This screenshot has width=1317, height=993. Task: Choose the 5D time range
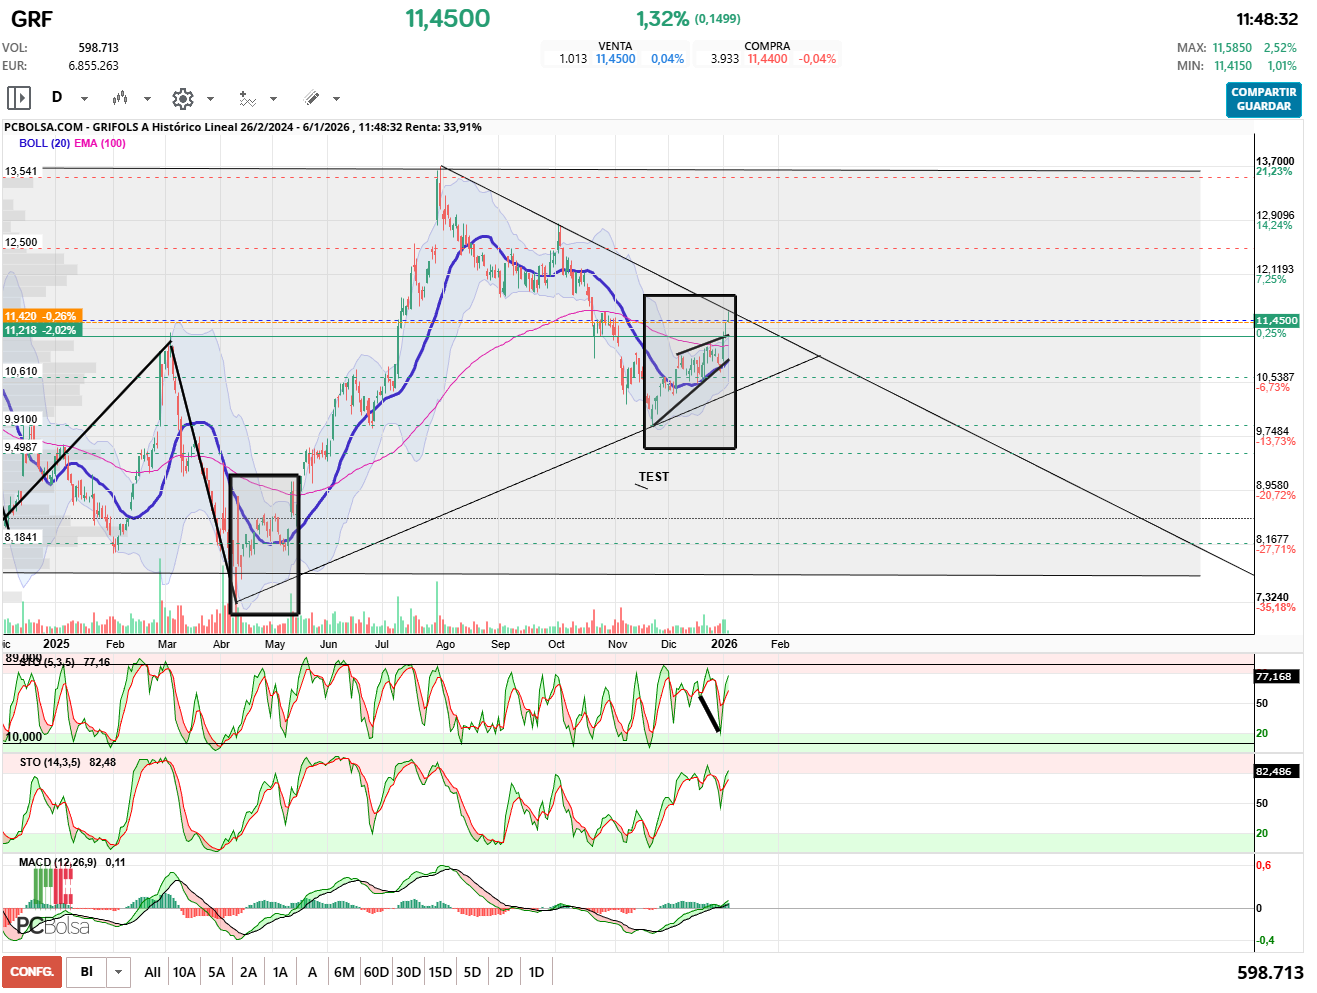point(472,972)
